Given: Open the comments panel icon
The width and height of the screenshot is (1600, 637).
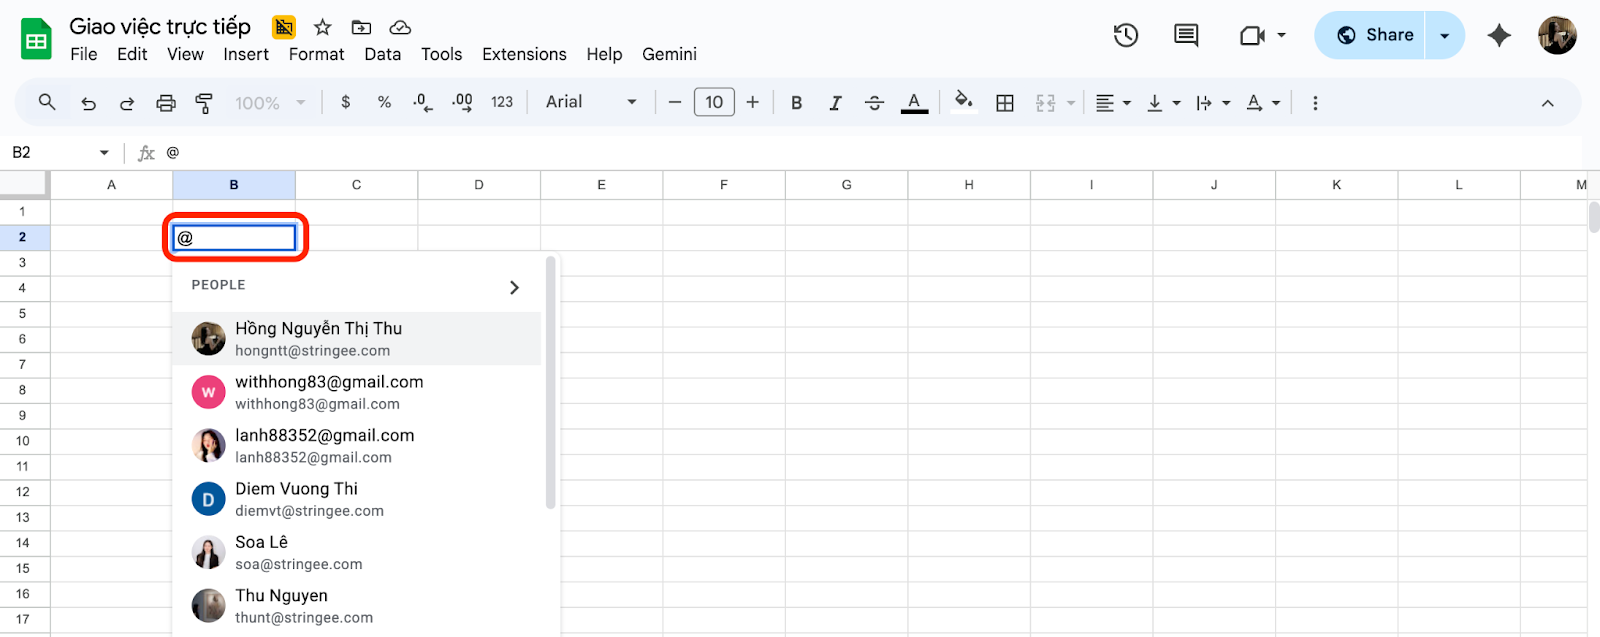Looking at the screenshot, I should coord(1186,36).
